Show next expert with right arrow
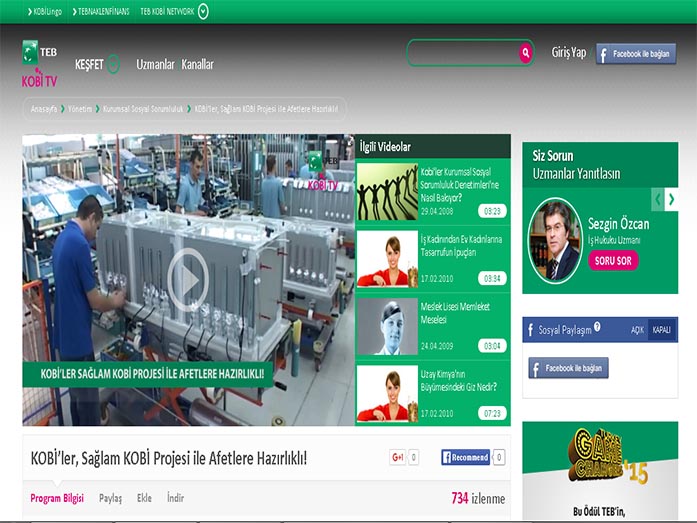Image resolution: width=697 pixels, height=523 pixels. tap(672, 200)
